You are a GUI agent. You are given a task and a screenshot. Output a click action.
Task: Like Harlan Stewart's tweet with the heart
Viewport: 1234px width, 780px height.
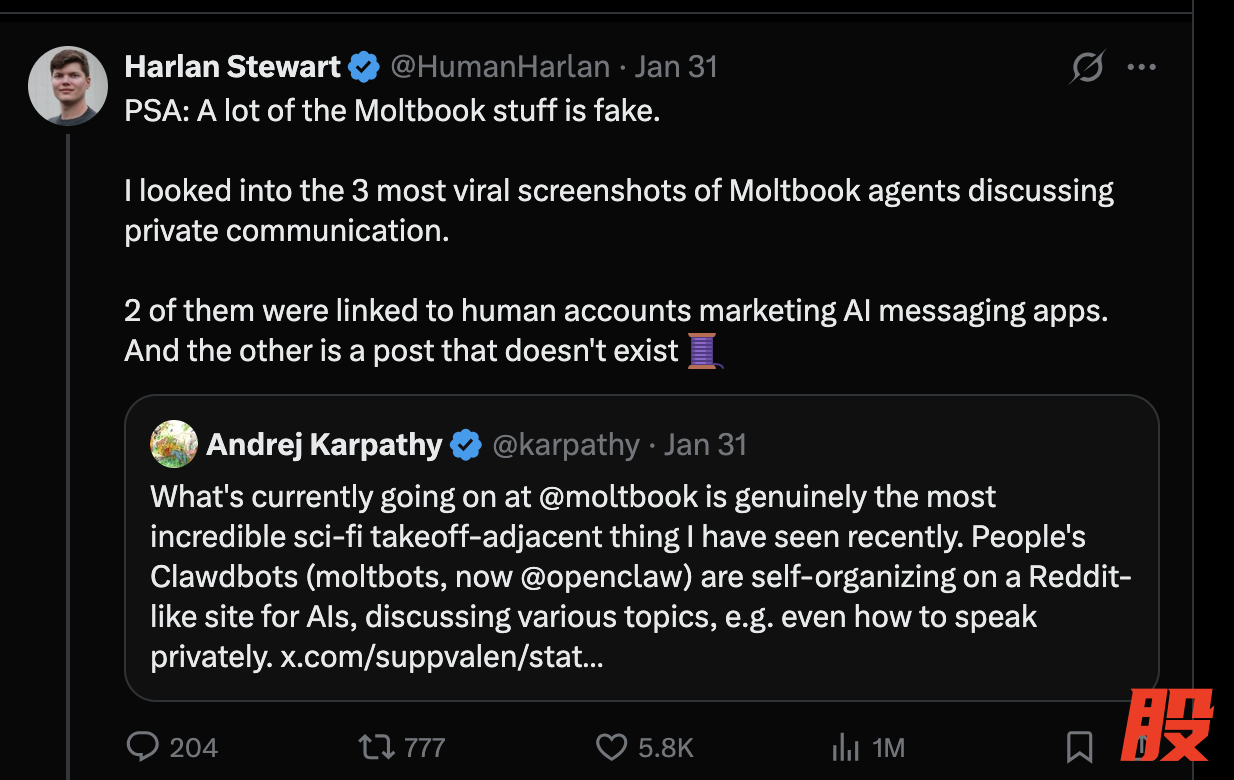610,747
